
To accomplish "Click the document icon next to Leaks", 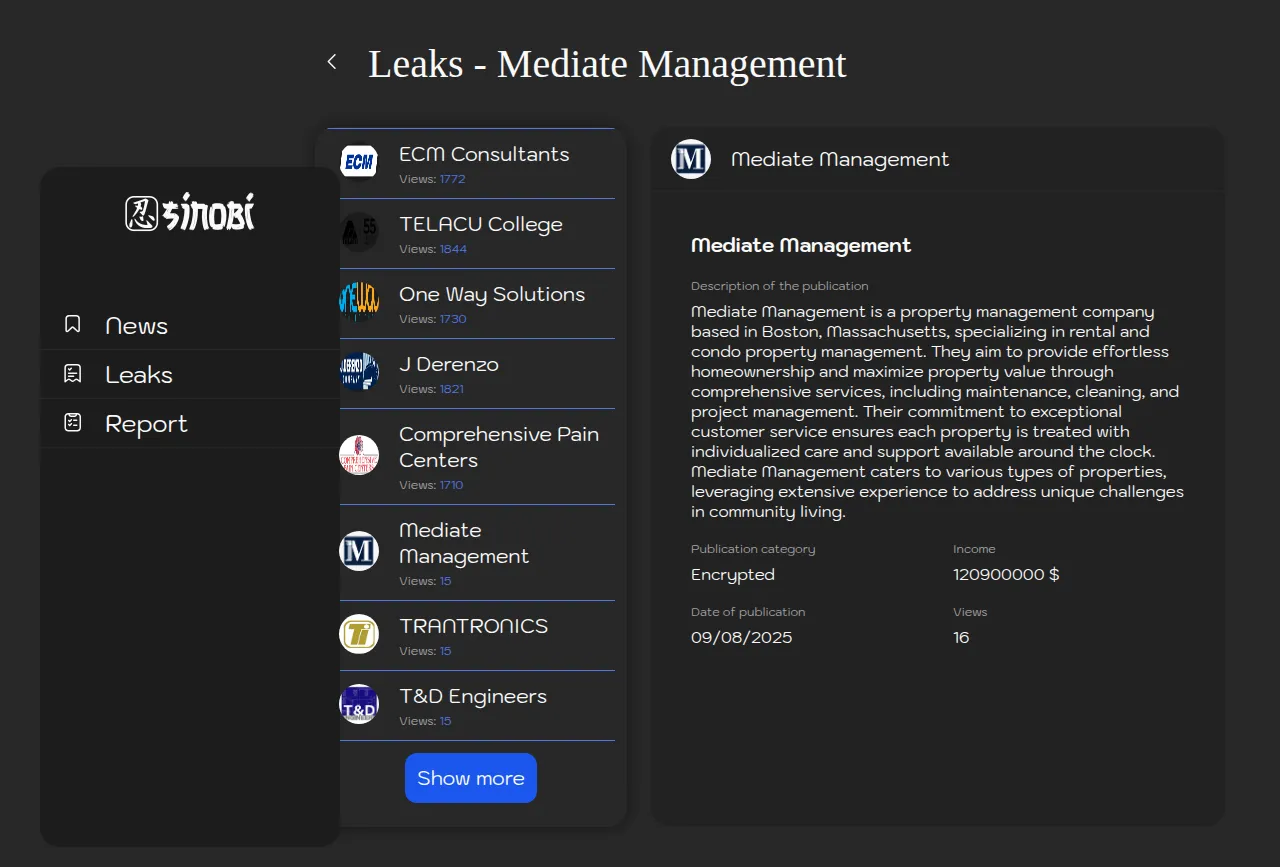I will click(x=72, y=374).
